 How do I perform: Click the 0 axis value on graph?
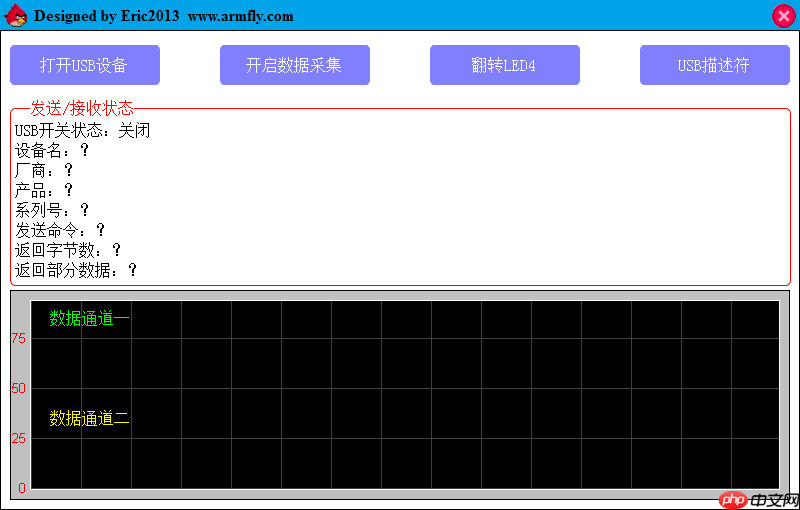click(x=22, y=488)
